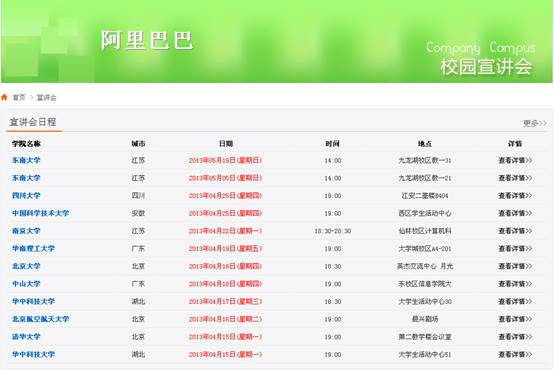Image resolution: width=554 pixels, height=370 pixels.
Task: Open the 清华大学 university link
Action: (x=26, y=337)
